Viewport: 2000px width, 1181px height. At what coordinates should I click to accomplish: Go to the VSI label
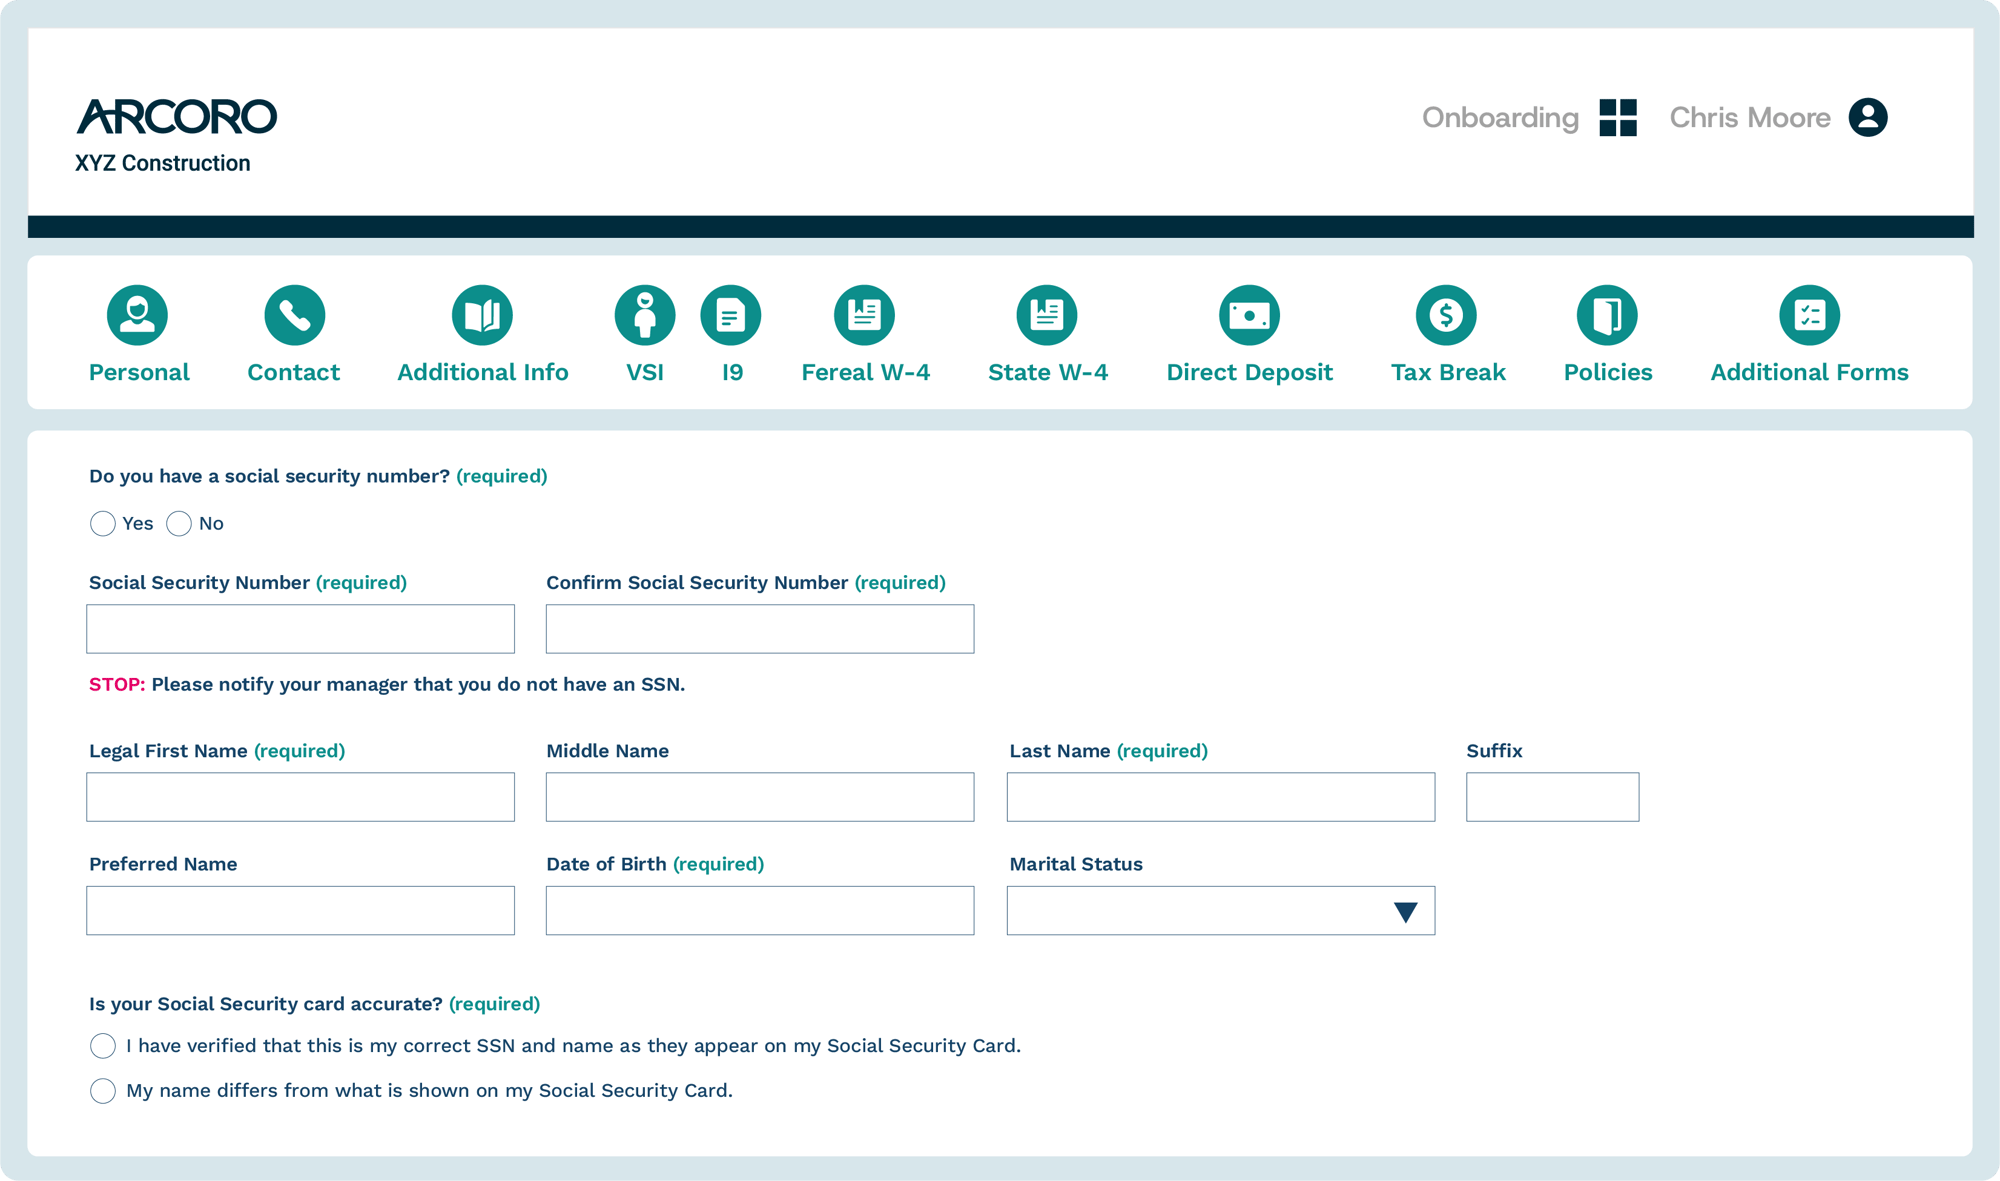[645, 372]
